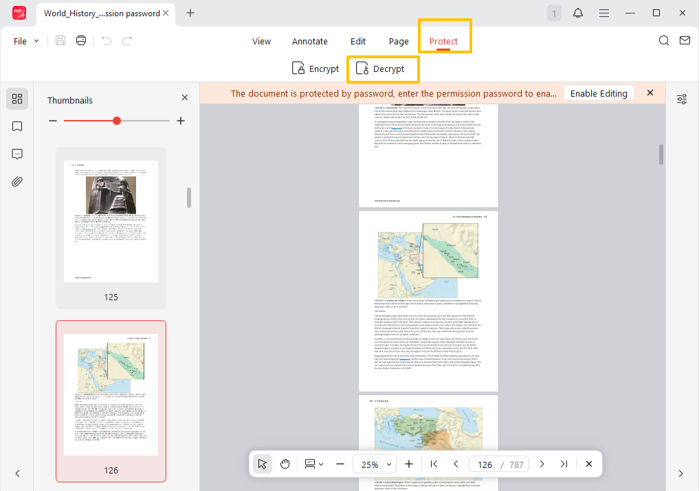Select the Hand pan tool
Viewport: 700px width, 491px height.
click(x=285, y=464)
